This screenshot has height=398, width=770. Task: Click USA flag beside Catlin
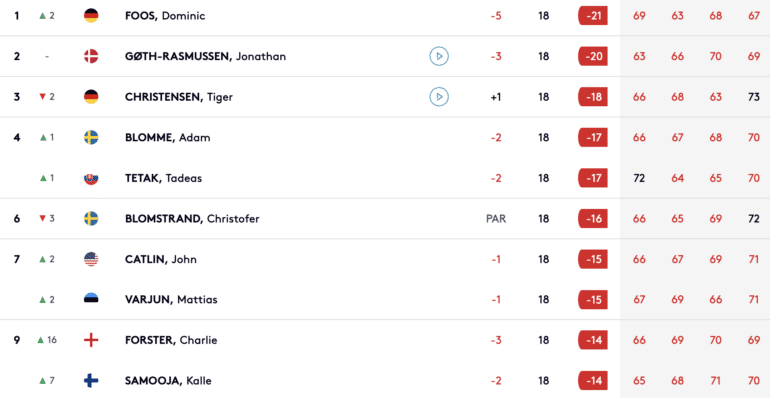91,259
